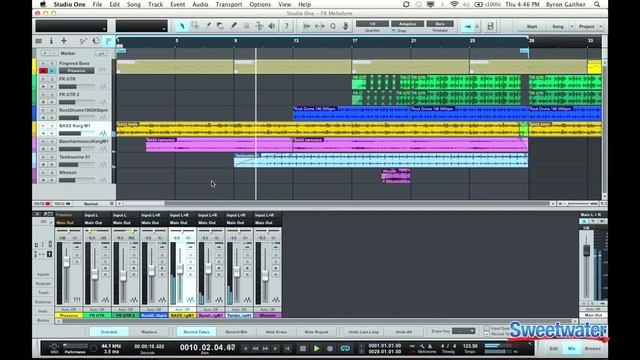Open the Presence instrument selector on Fingered Bass
This screenshot has width=640, height=360.
pos(76,71)
